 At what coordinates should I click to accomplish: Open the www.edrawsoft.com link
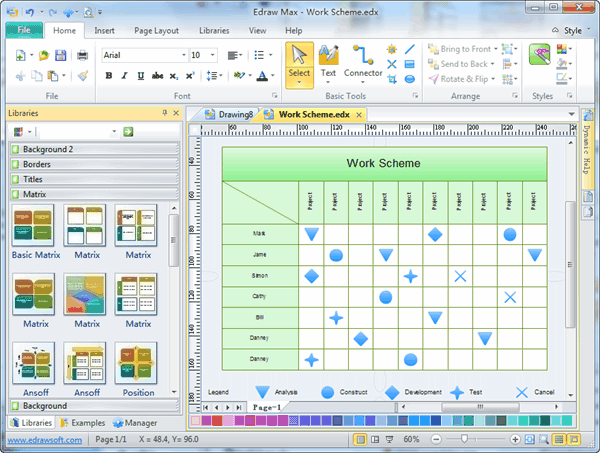[x=44, y=440]
